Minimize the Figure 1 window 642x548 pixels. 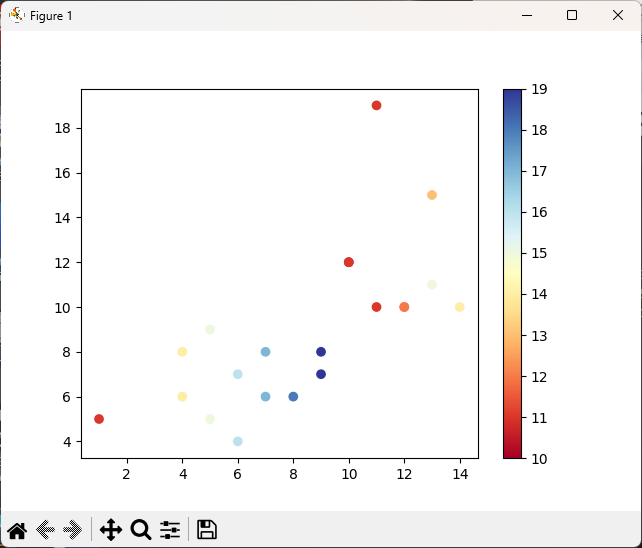pyautogui.click(x=526, y=15)
